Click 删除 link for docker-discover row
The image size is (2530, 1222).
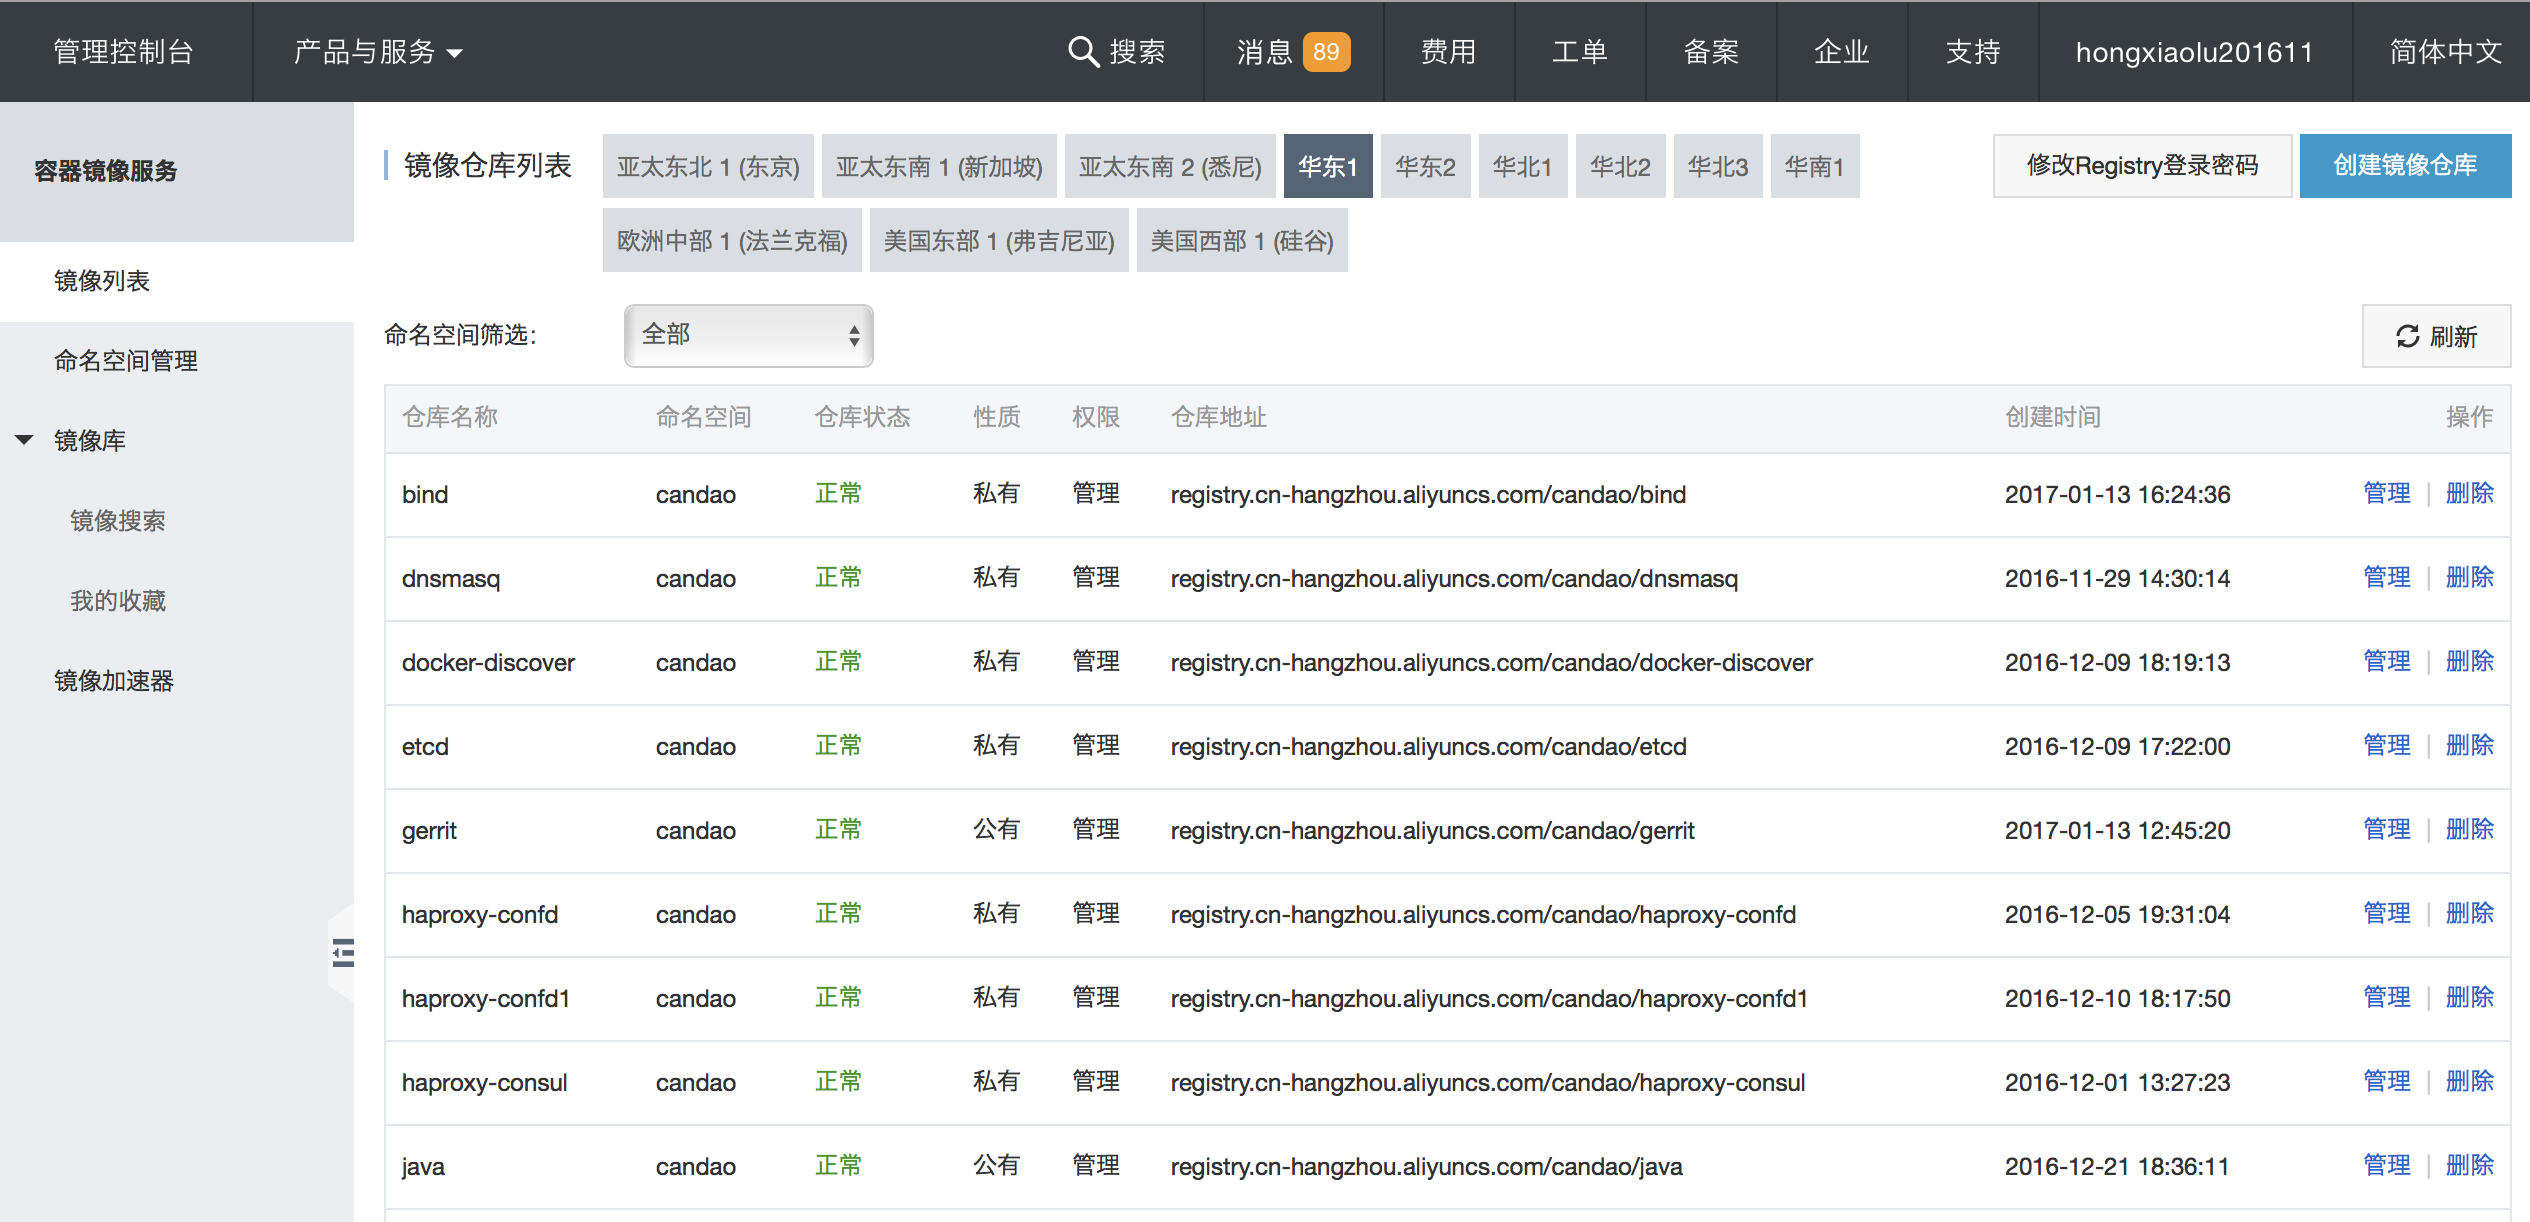pyautogui.click(x=2469, y=662)
